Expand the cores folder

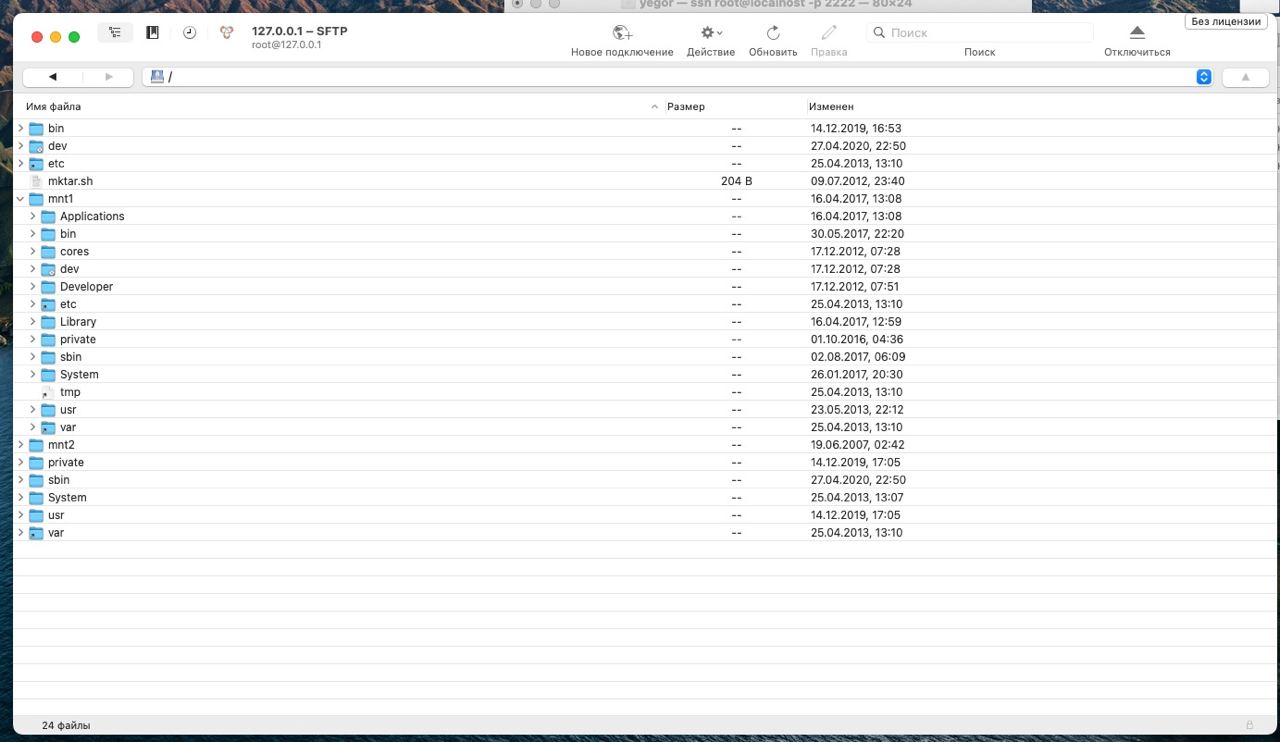click(x=32, y=251)
